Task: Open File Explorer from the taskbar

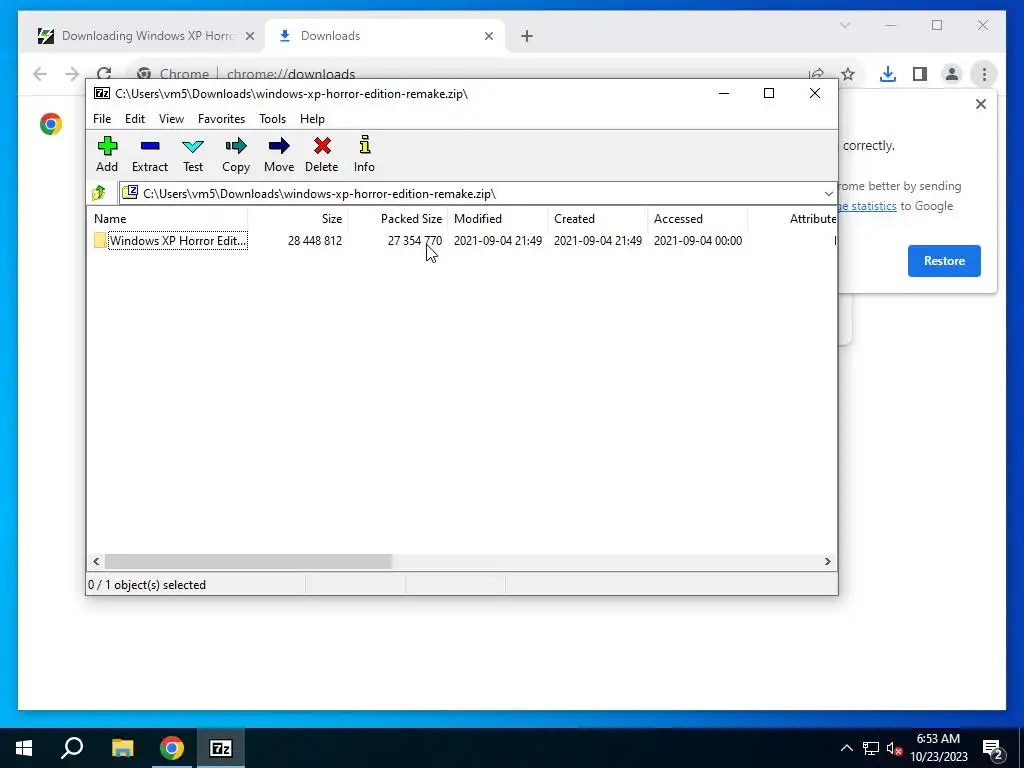Action: [122, 748]
